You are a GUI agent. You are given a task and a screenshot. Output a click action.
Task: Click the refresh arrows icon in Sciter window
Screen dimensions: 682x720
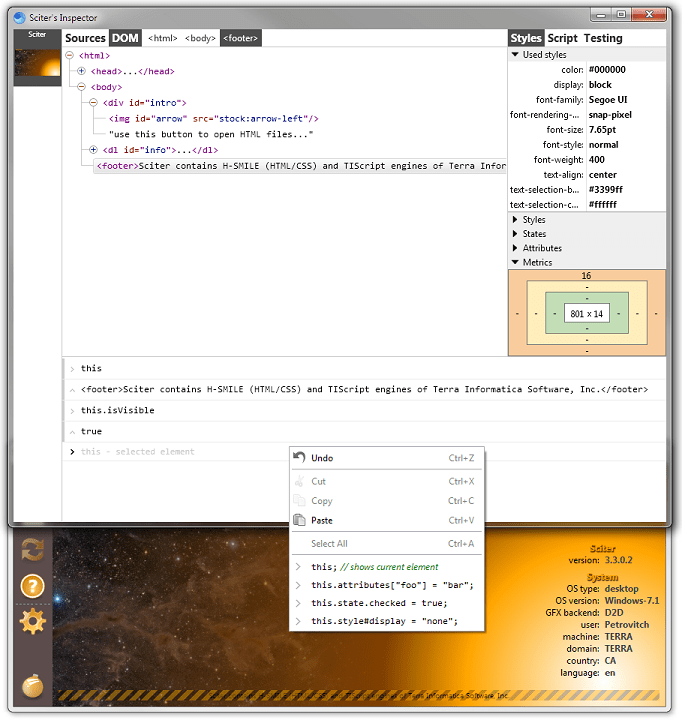point(33,550)
